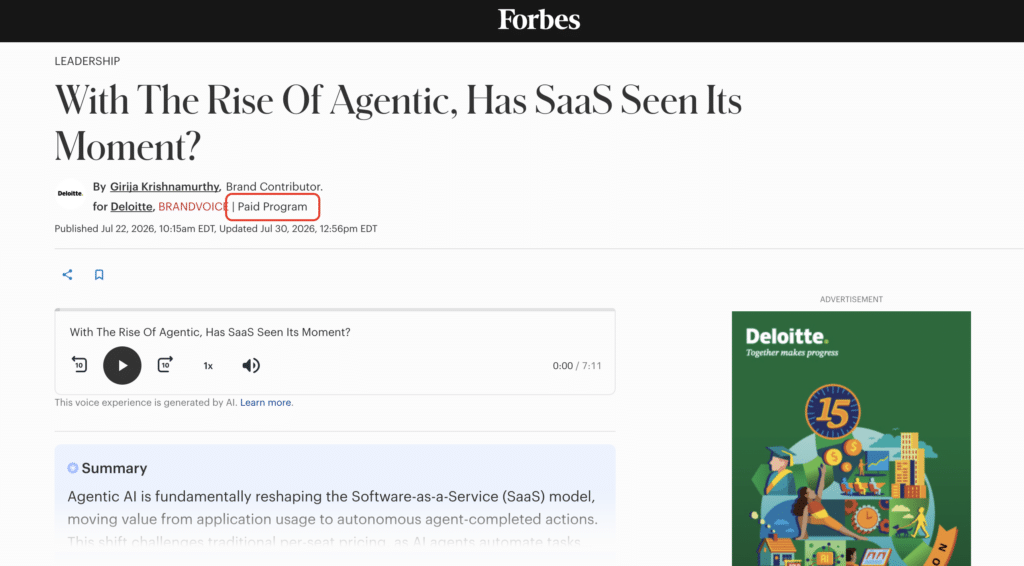Open the Deloitte advertisement banner

point(851,438)
